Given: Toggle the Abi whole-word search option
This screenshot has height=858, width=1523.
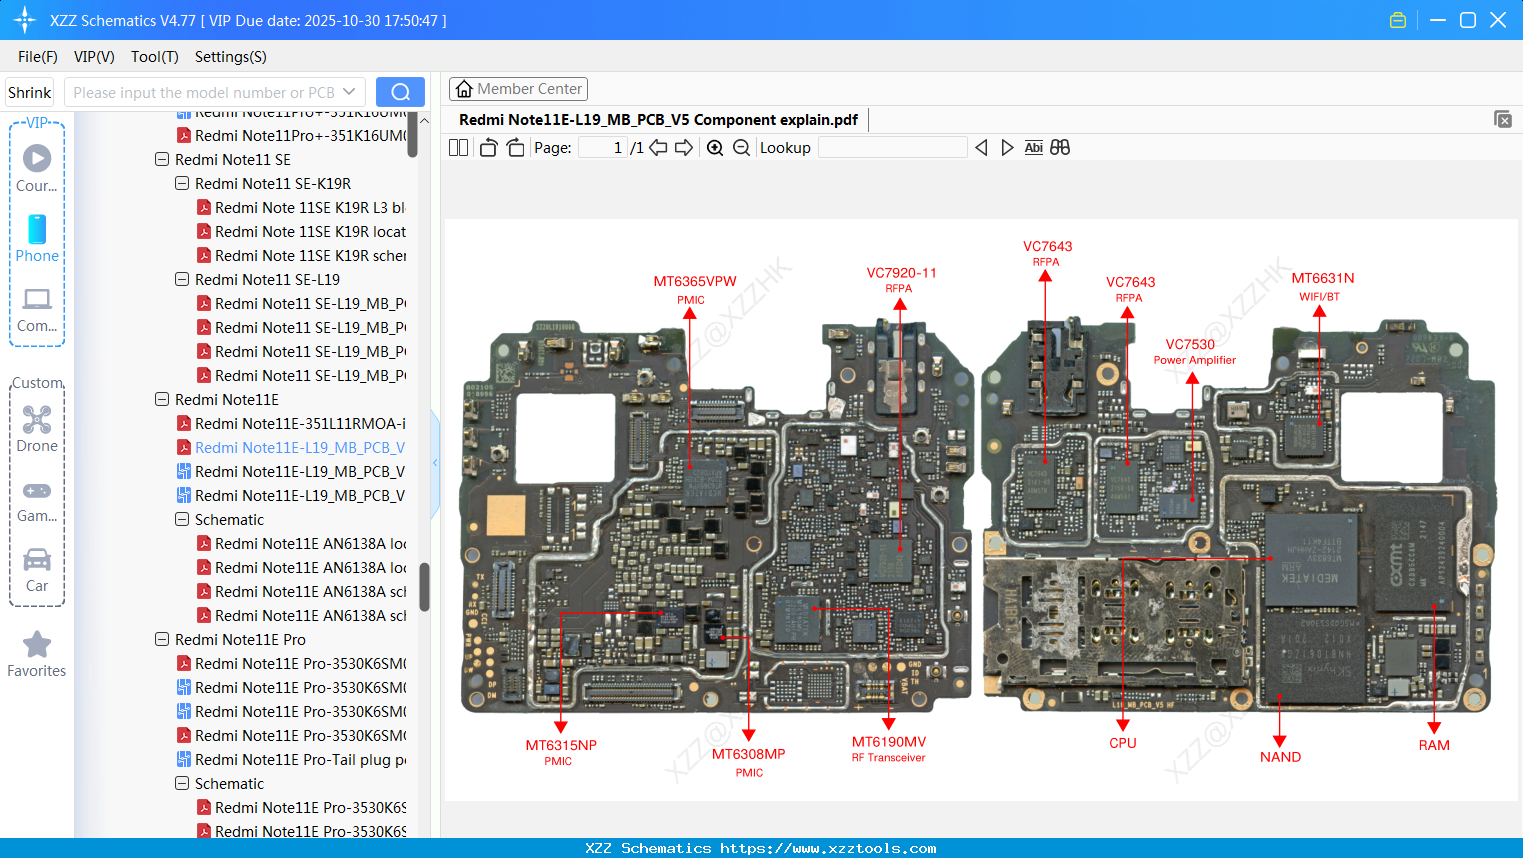Looking at the screenshot, I should (1033, 147).
